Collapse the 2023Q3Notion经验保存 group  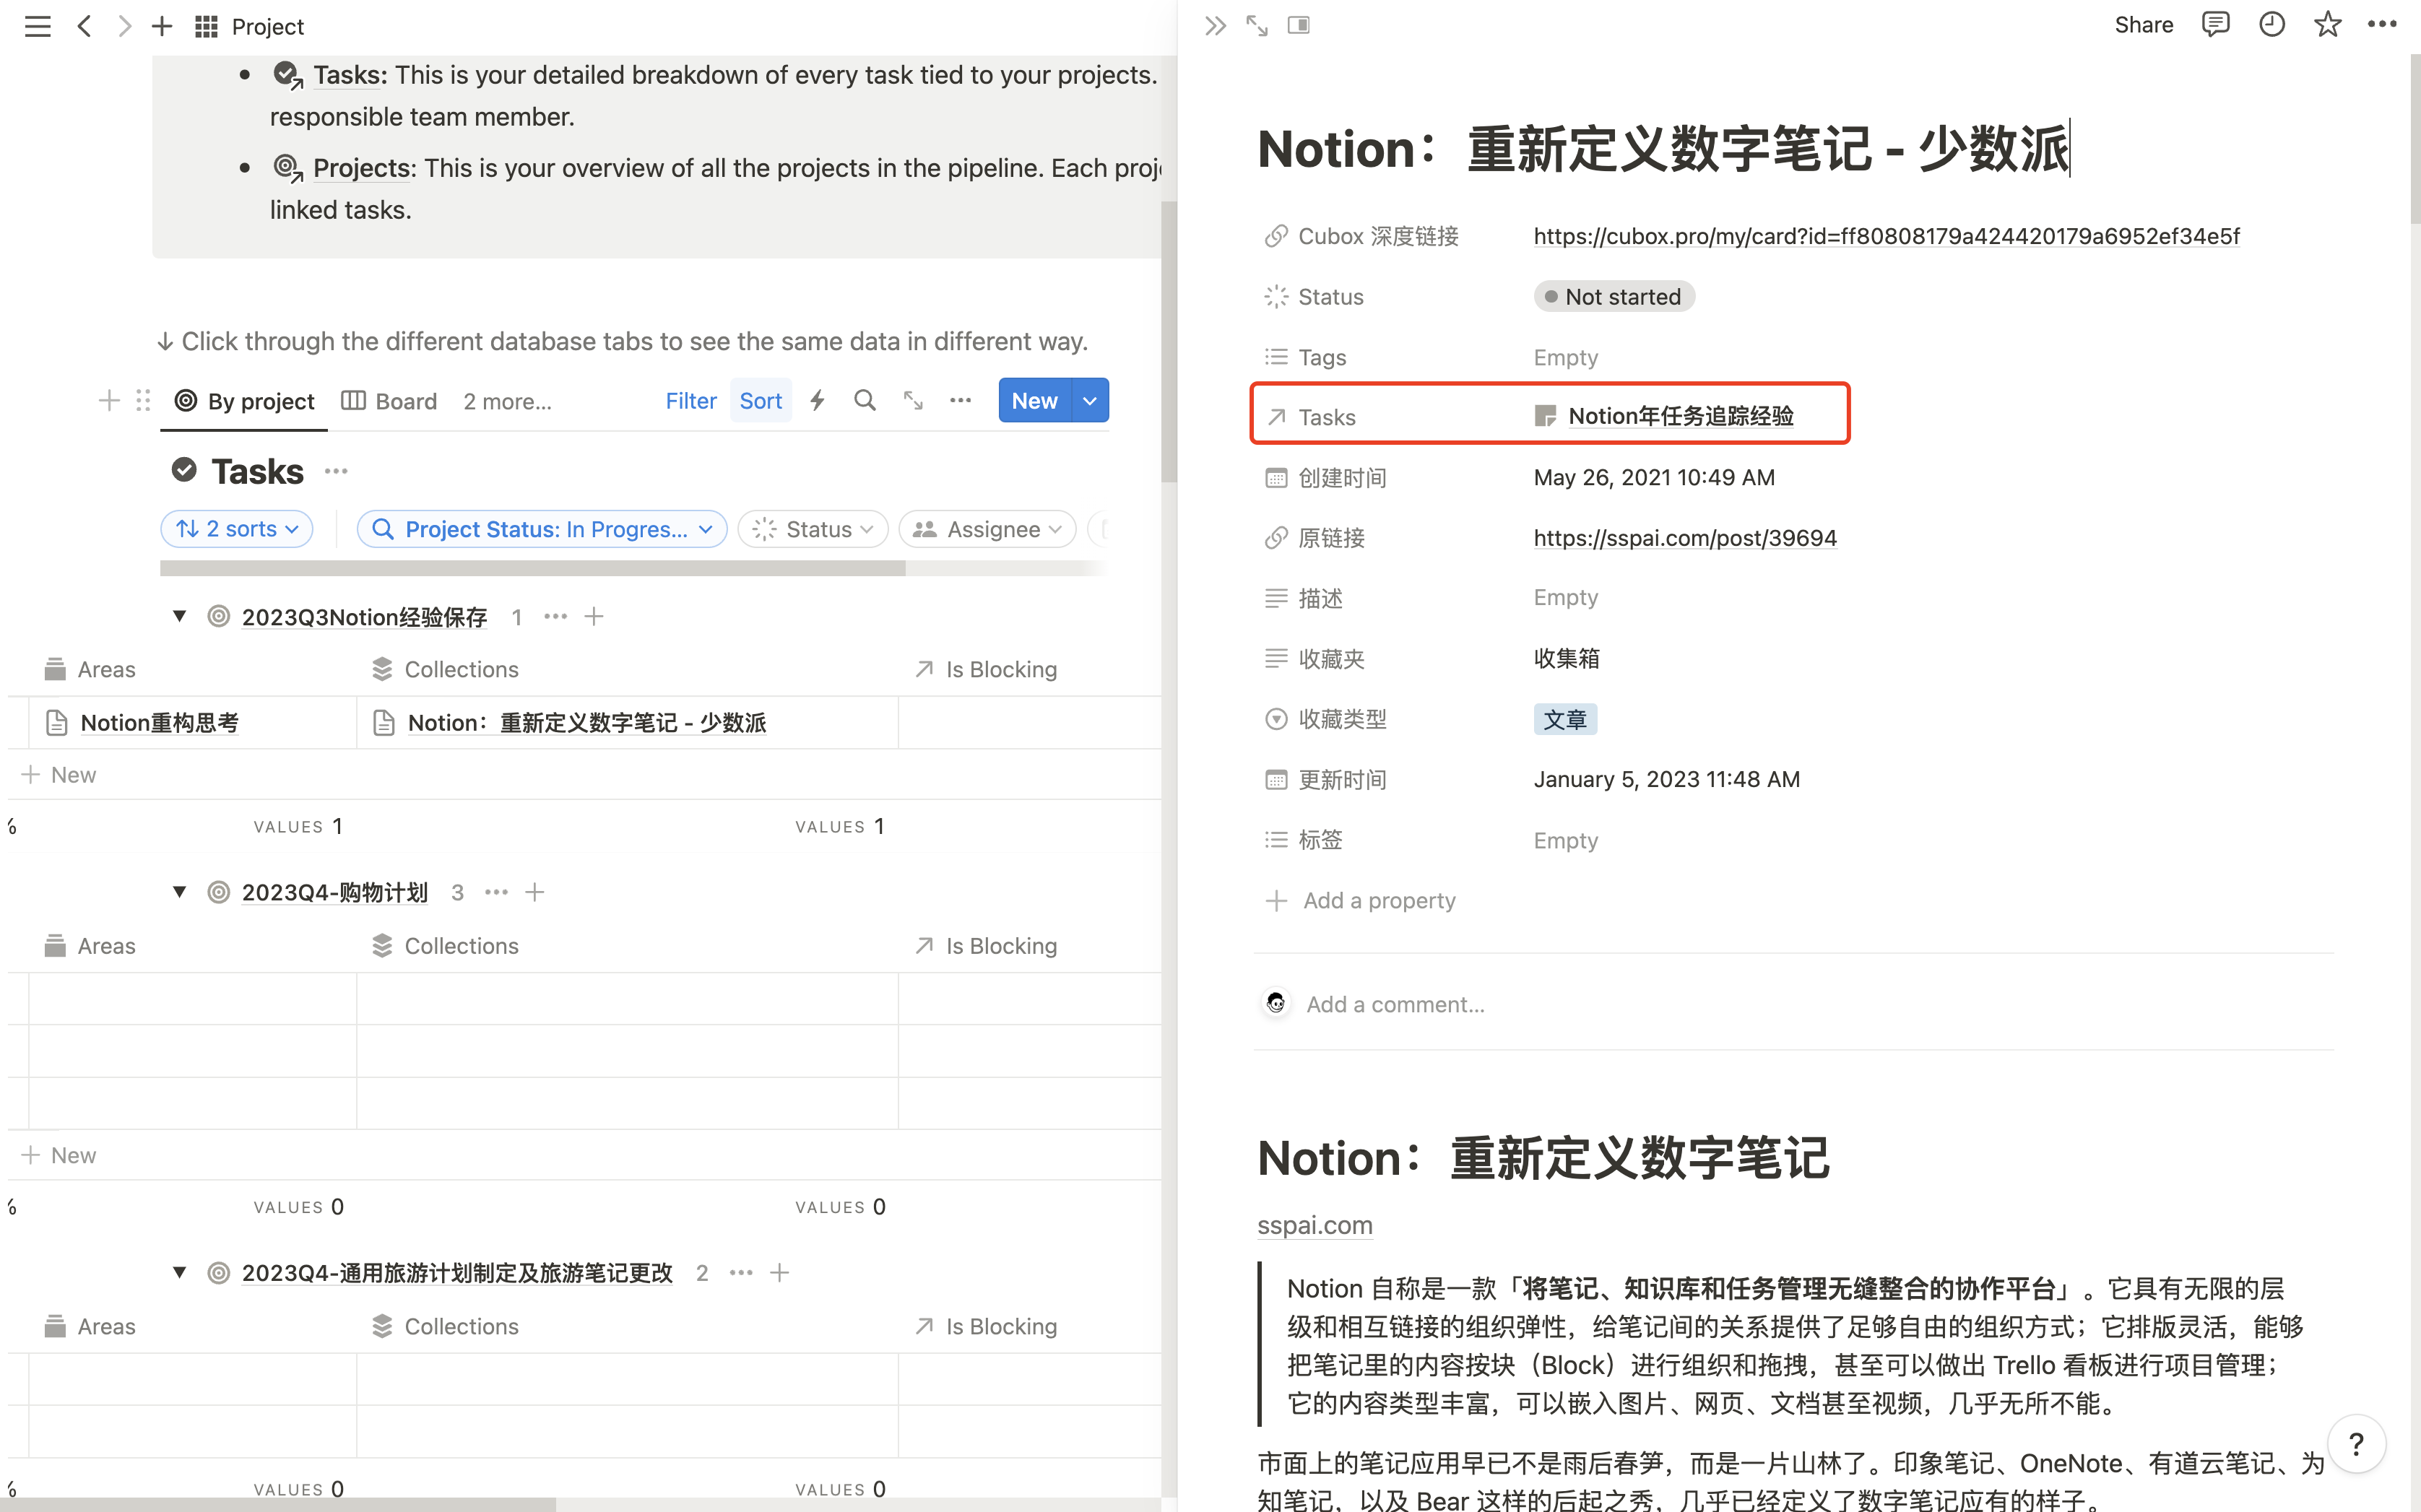[x=179, y=616]
